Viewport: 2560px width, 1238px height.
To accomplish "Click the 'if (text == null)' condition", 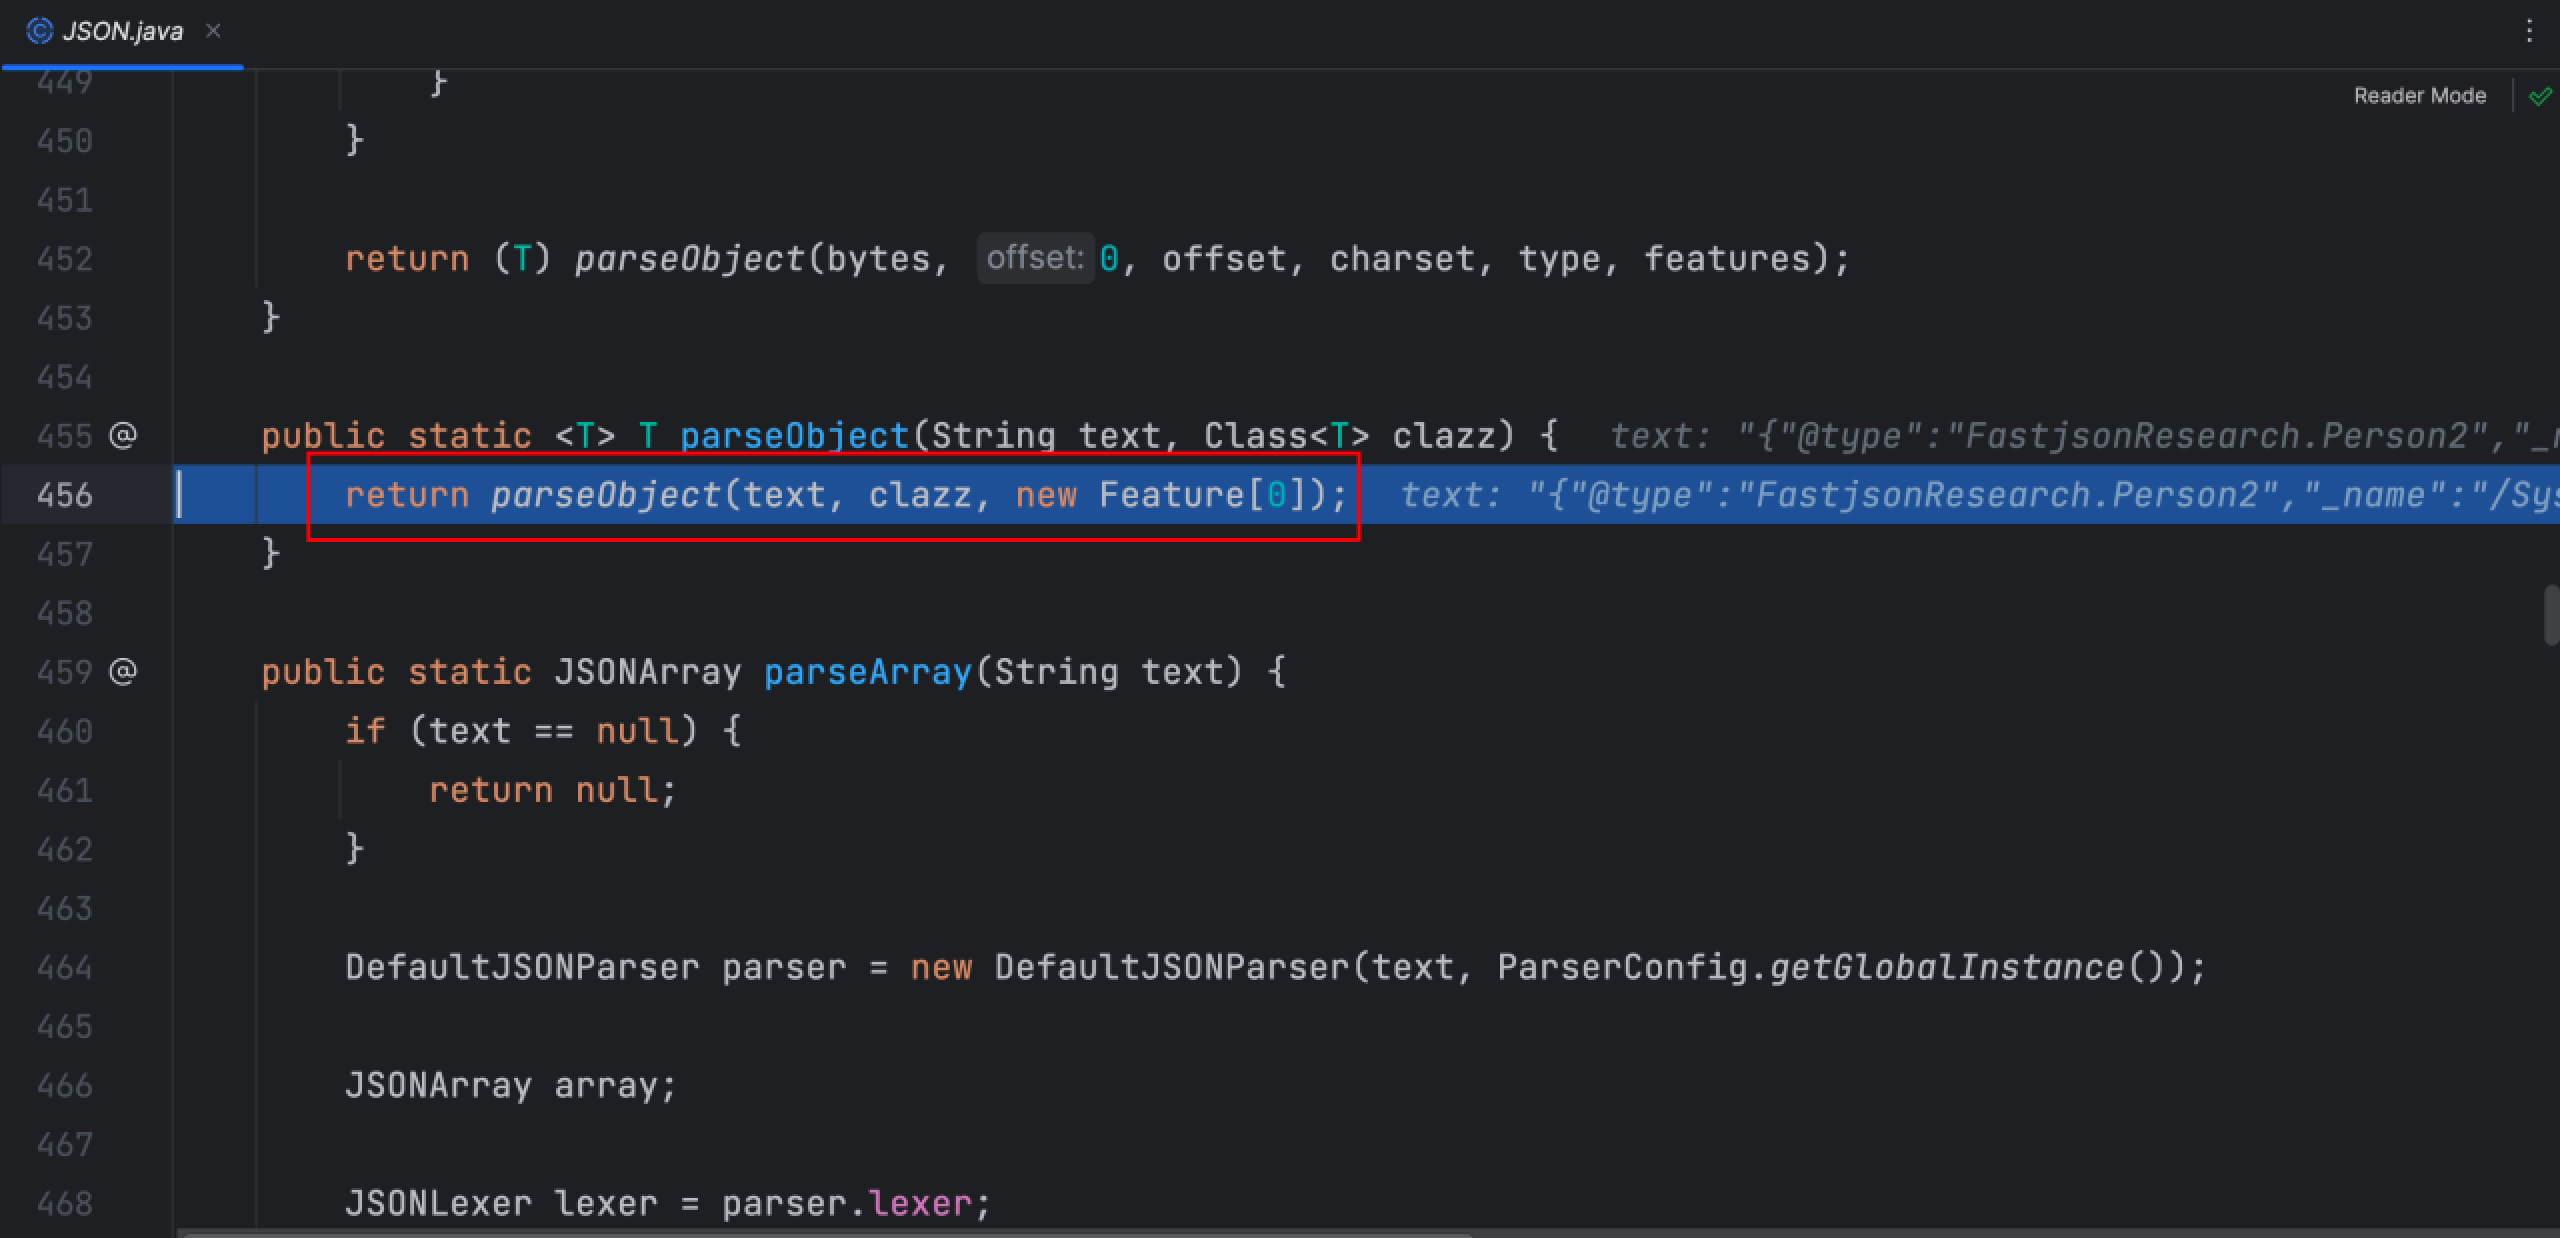I will click(x=521, y=731).
